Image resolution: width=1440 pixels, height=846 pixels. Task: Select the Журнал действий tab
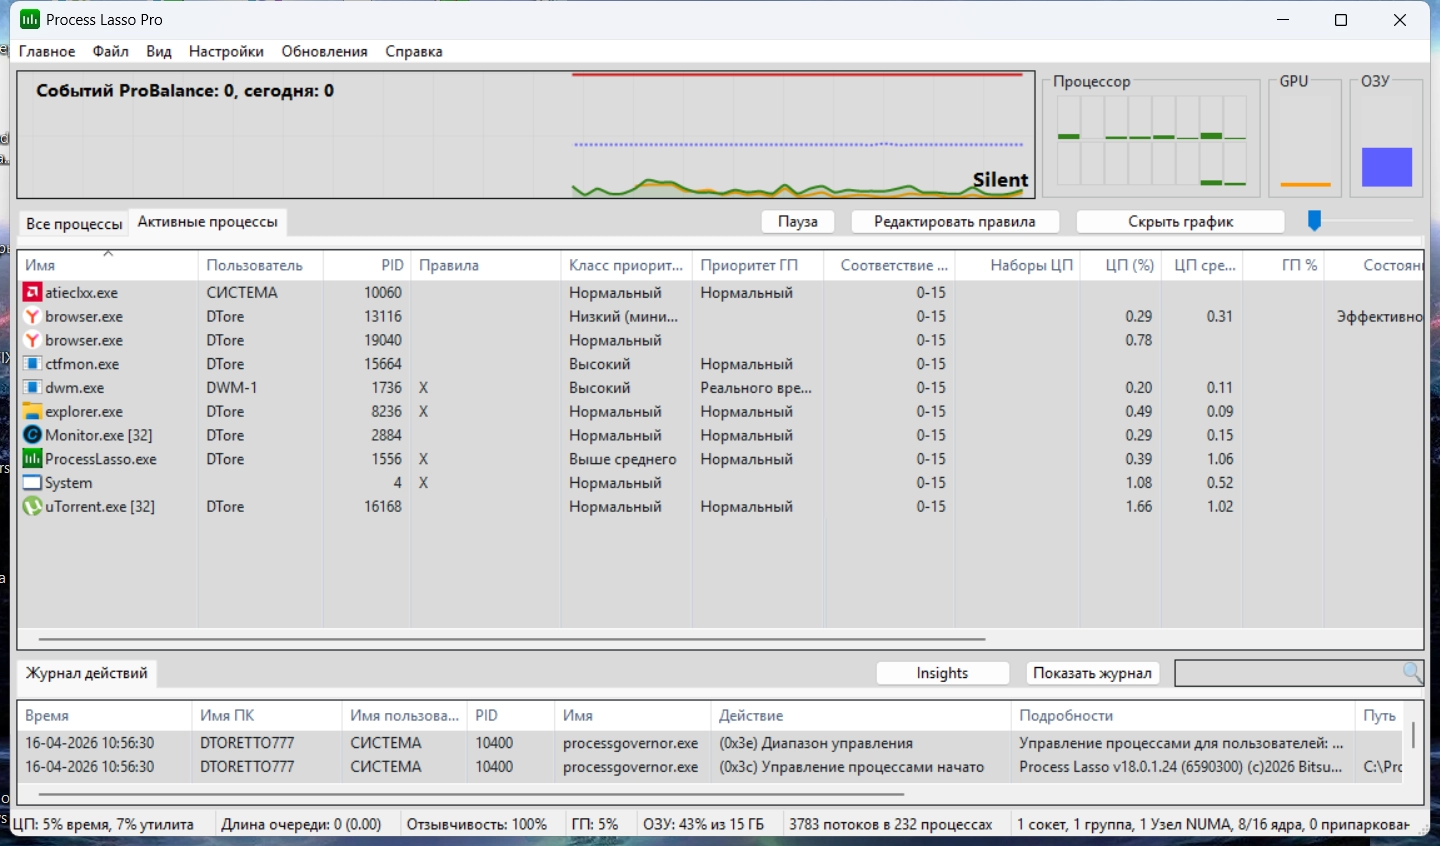click(x=87, y=674)
